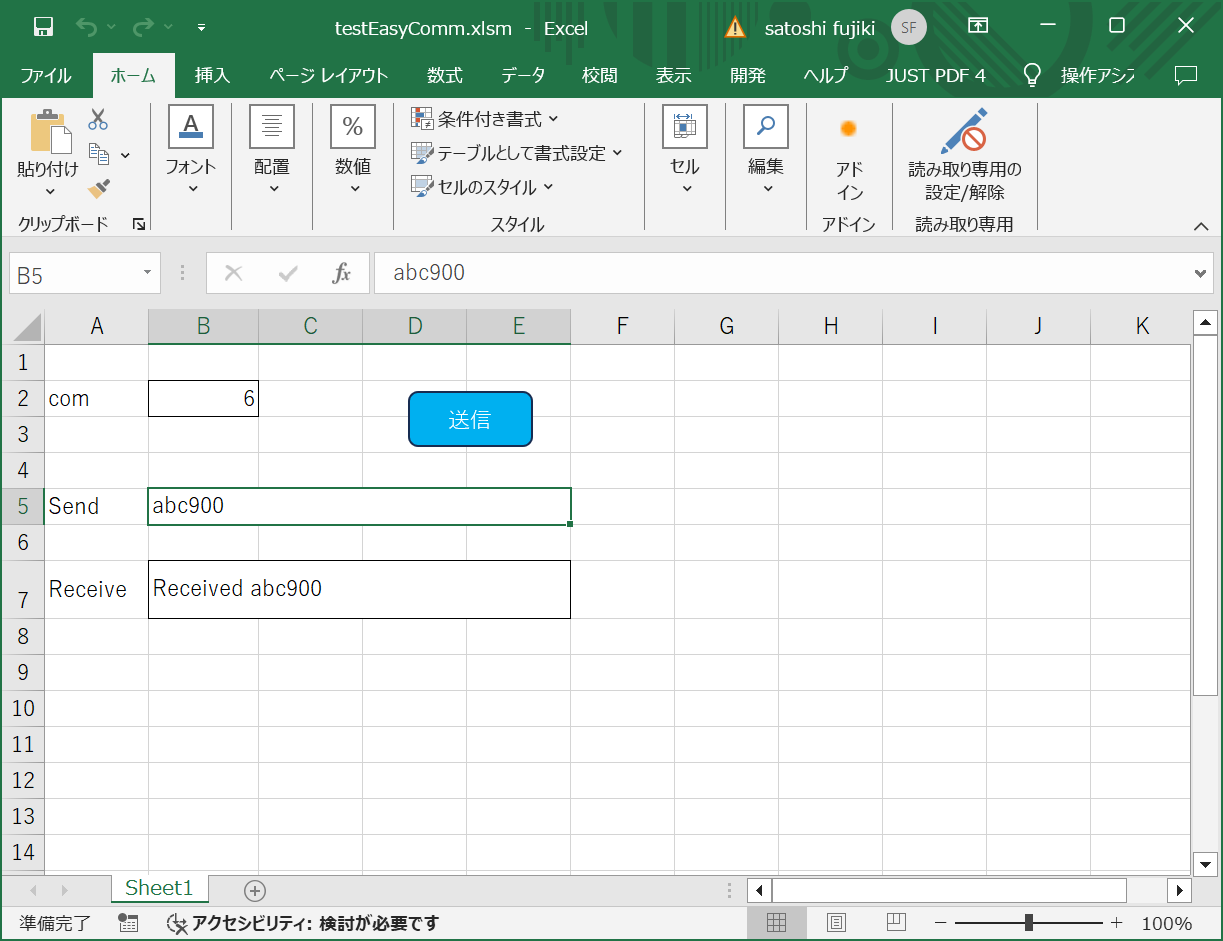The image size is (1223, 941).
Task: Click the Cut scissors icon
Action: [98, 120]
